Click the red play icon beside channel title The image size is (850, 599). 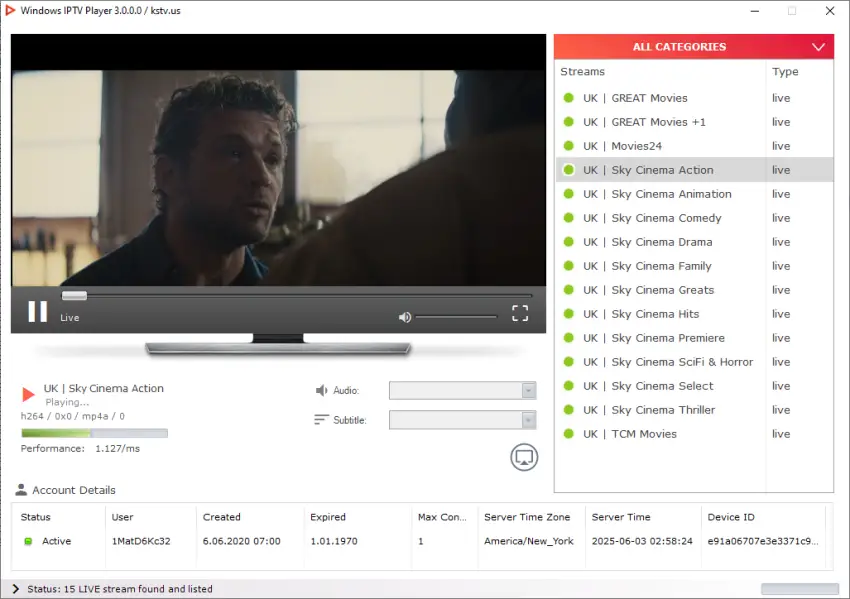28,394
